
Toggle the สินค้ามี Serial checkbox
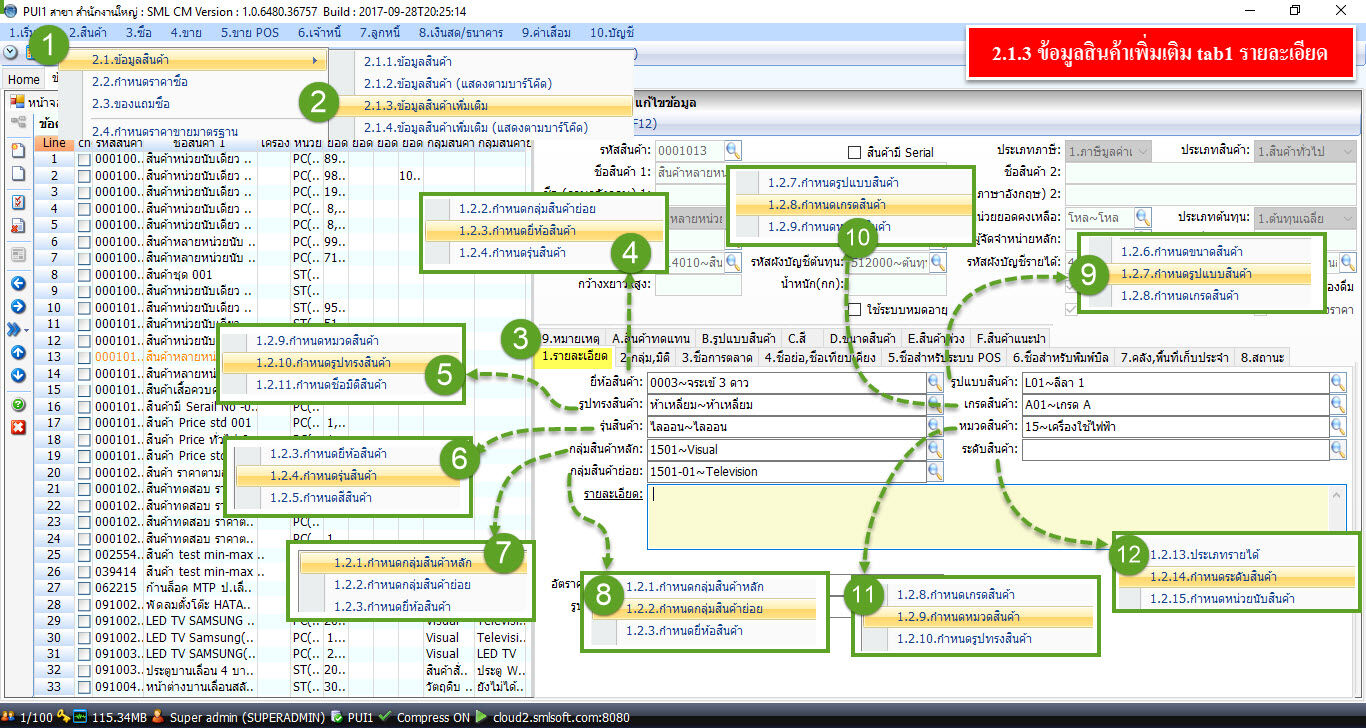tap(854, 152)
